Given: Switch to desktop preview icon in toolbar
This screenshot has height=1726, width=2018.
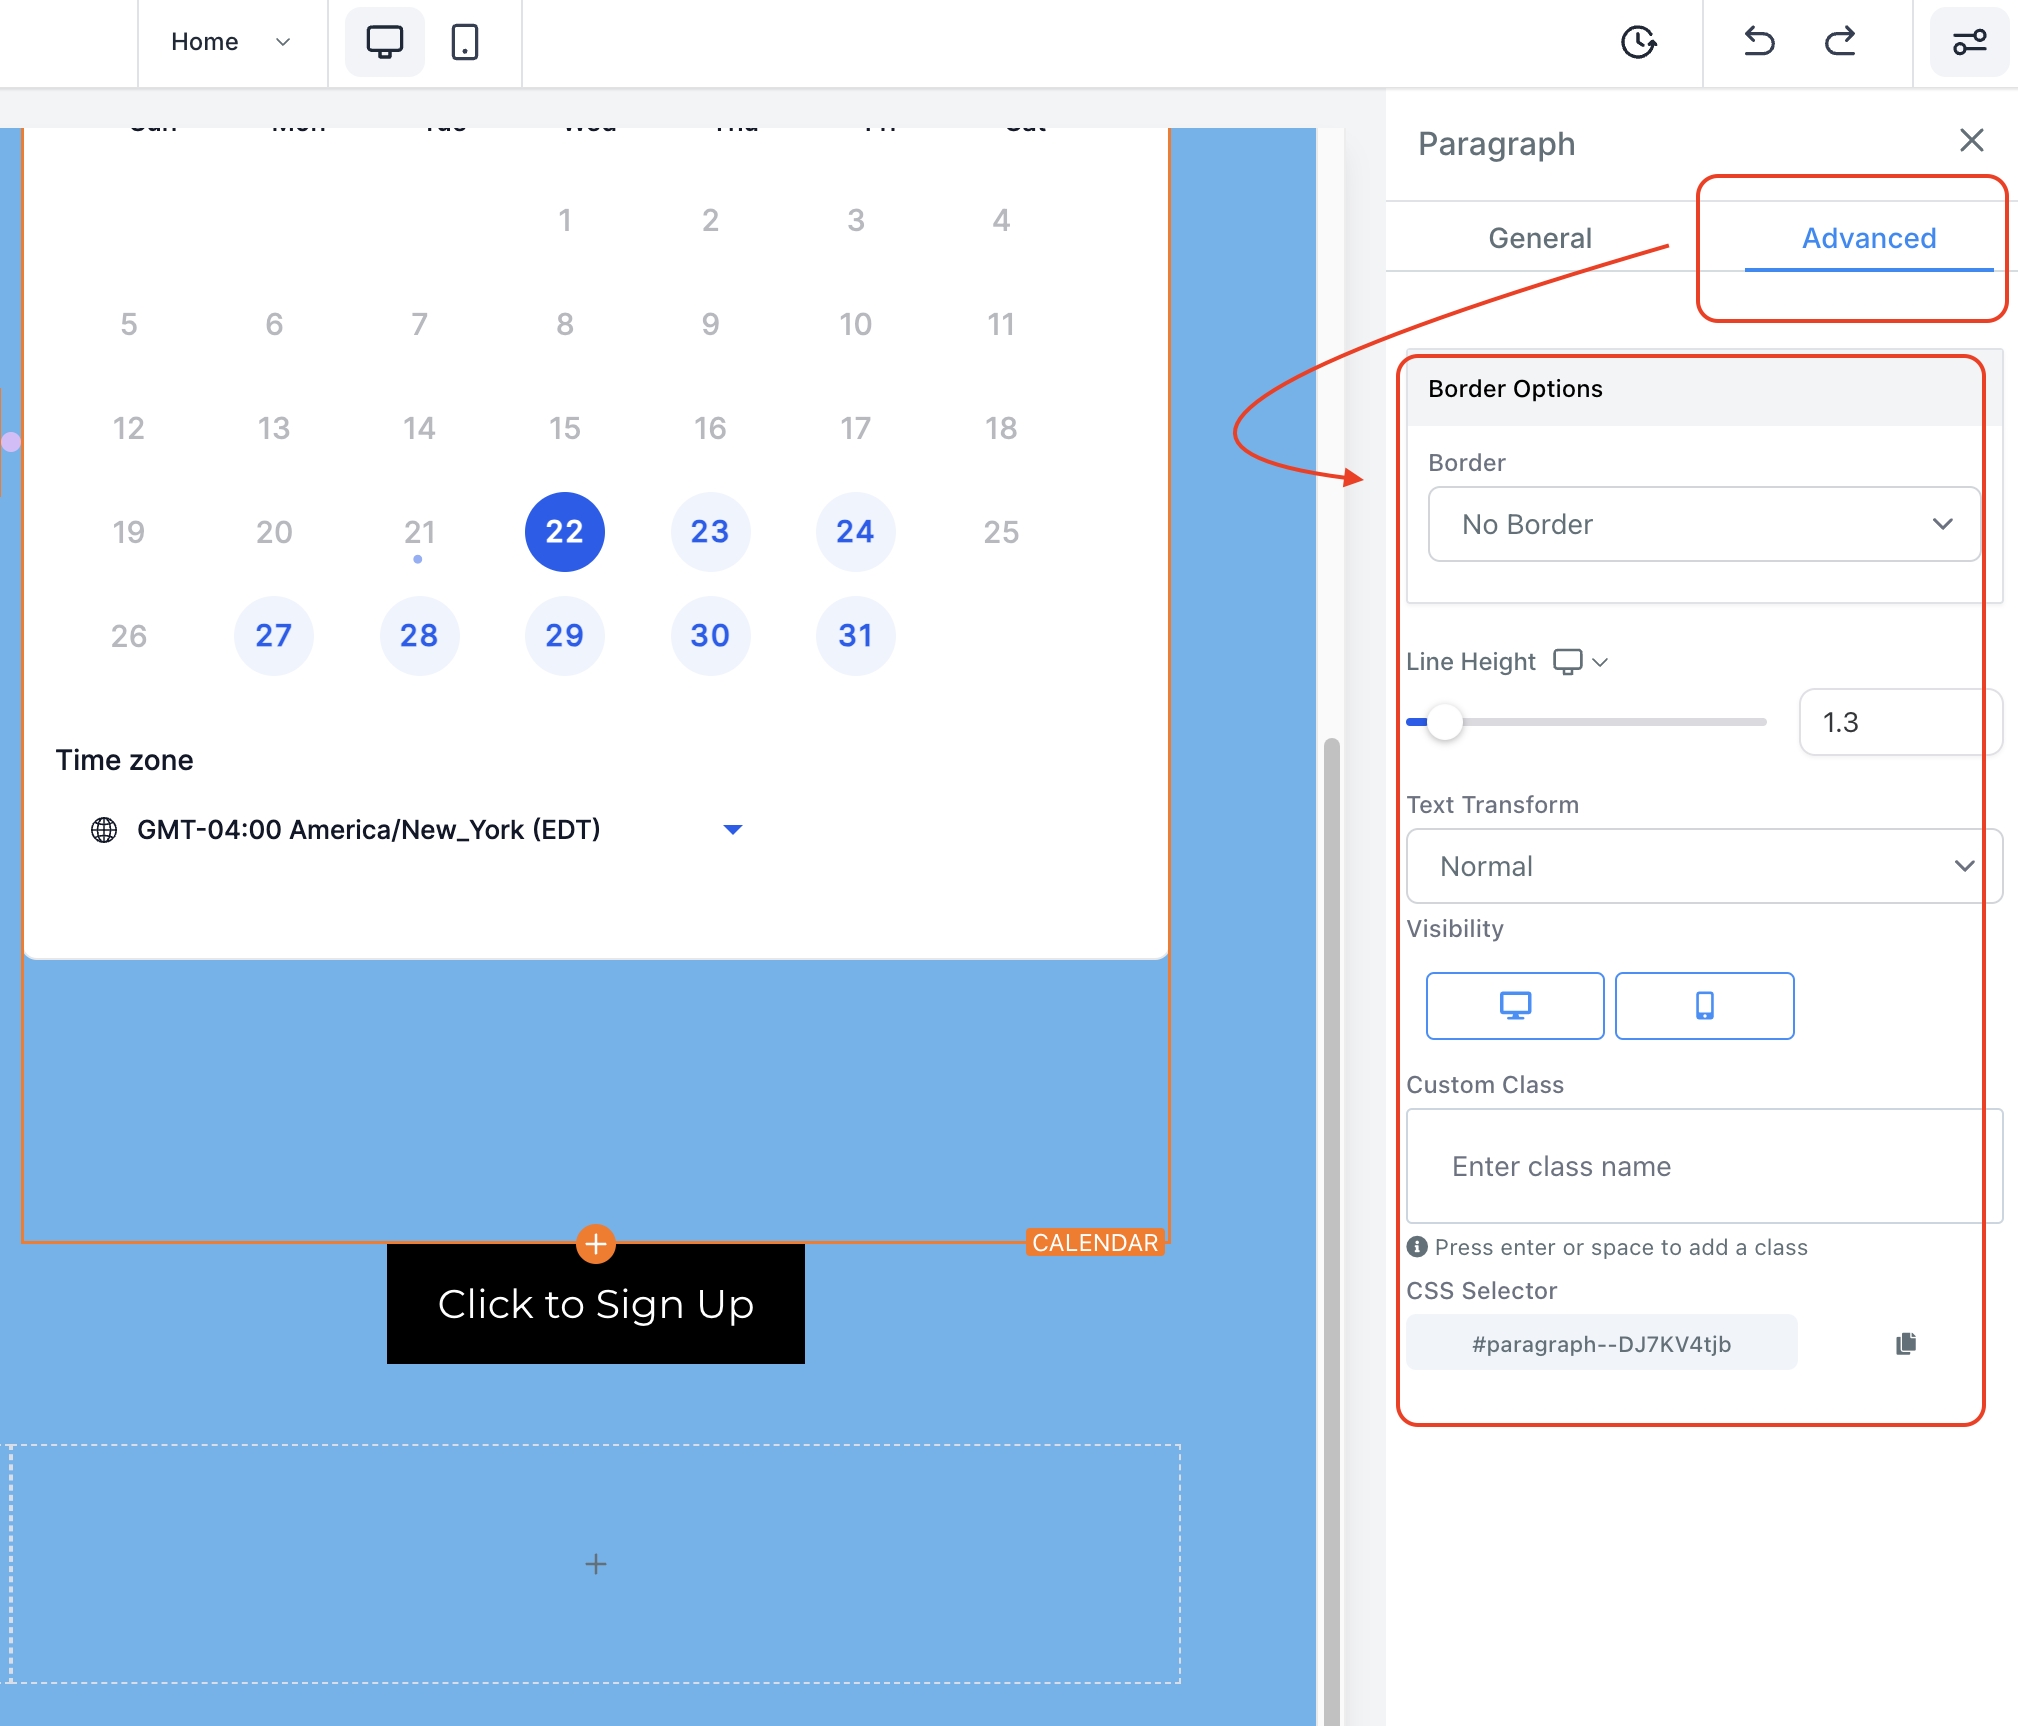Looking at the screenshot, I should coord(384,42).
